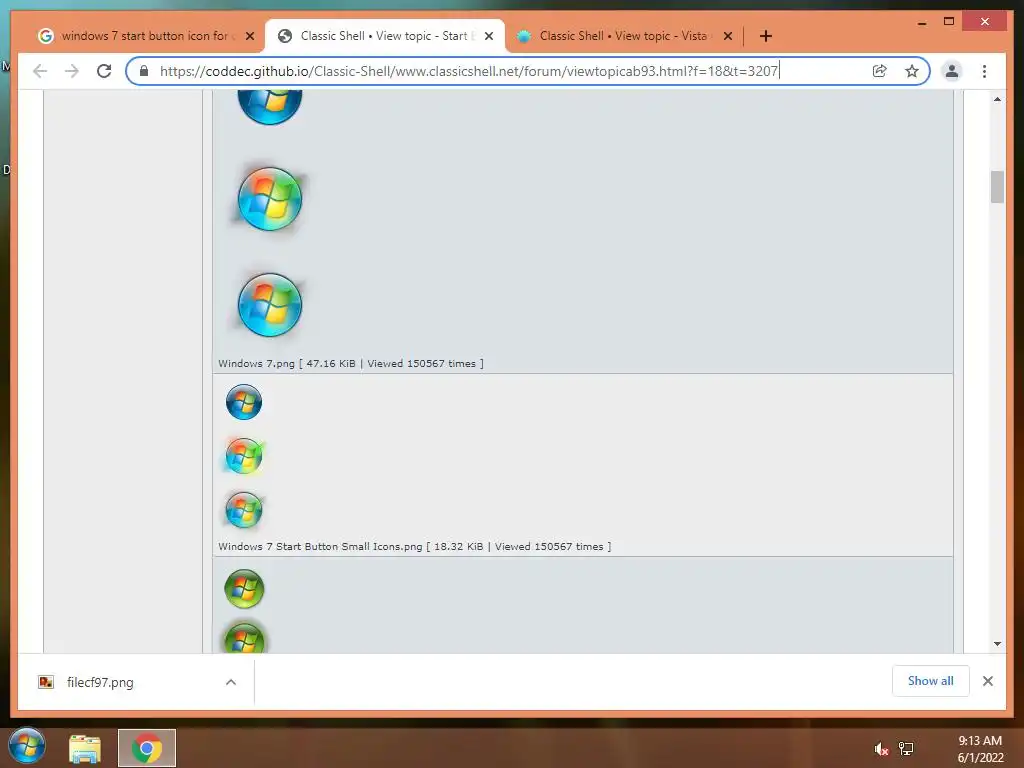Open File Explorer from the taskbar

click(x=85, y=748)
